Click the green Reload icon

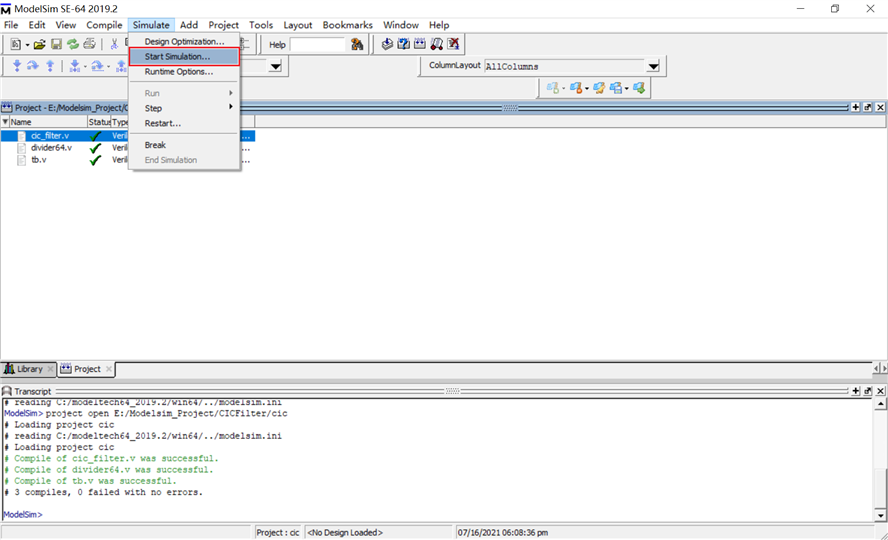72,44
